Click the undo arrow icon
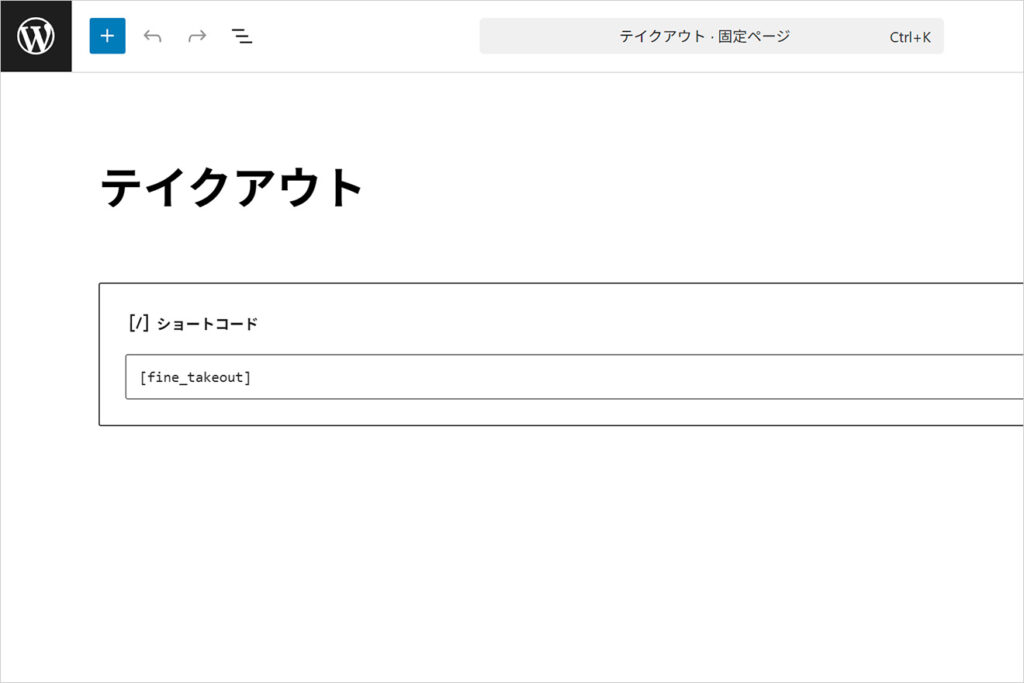The width and height of the screenshot is (1024, 683). coord(153,37)
